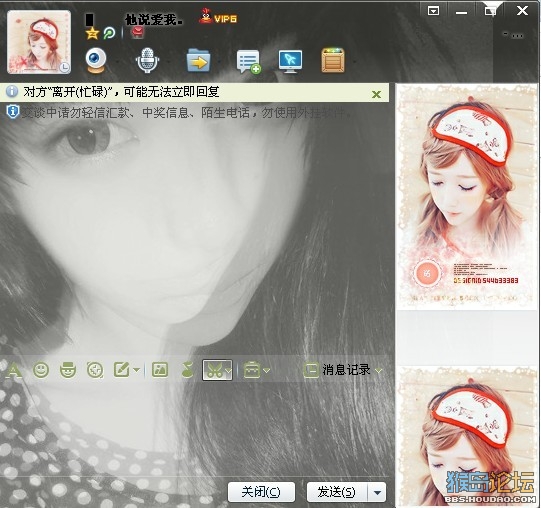Open 消息记录 message history

click(x=346, y=370)
